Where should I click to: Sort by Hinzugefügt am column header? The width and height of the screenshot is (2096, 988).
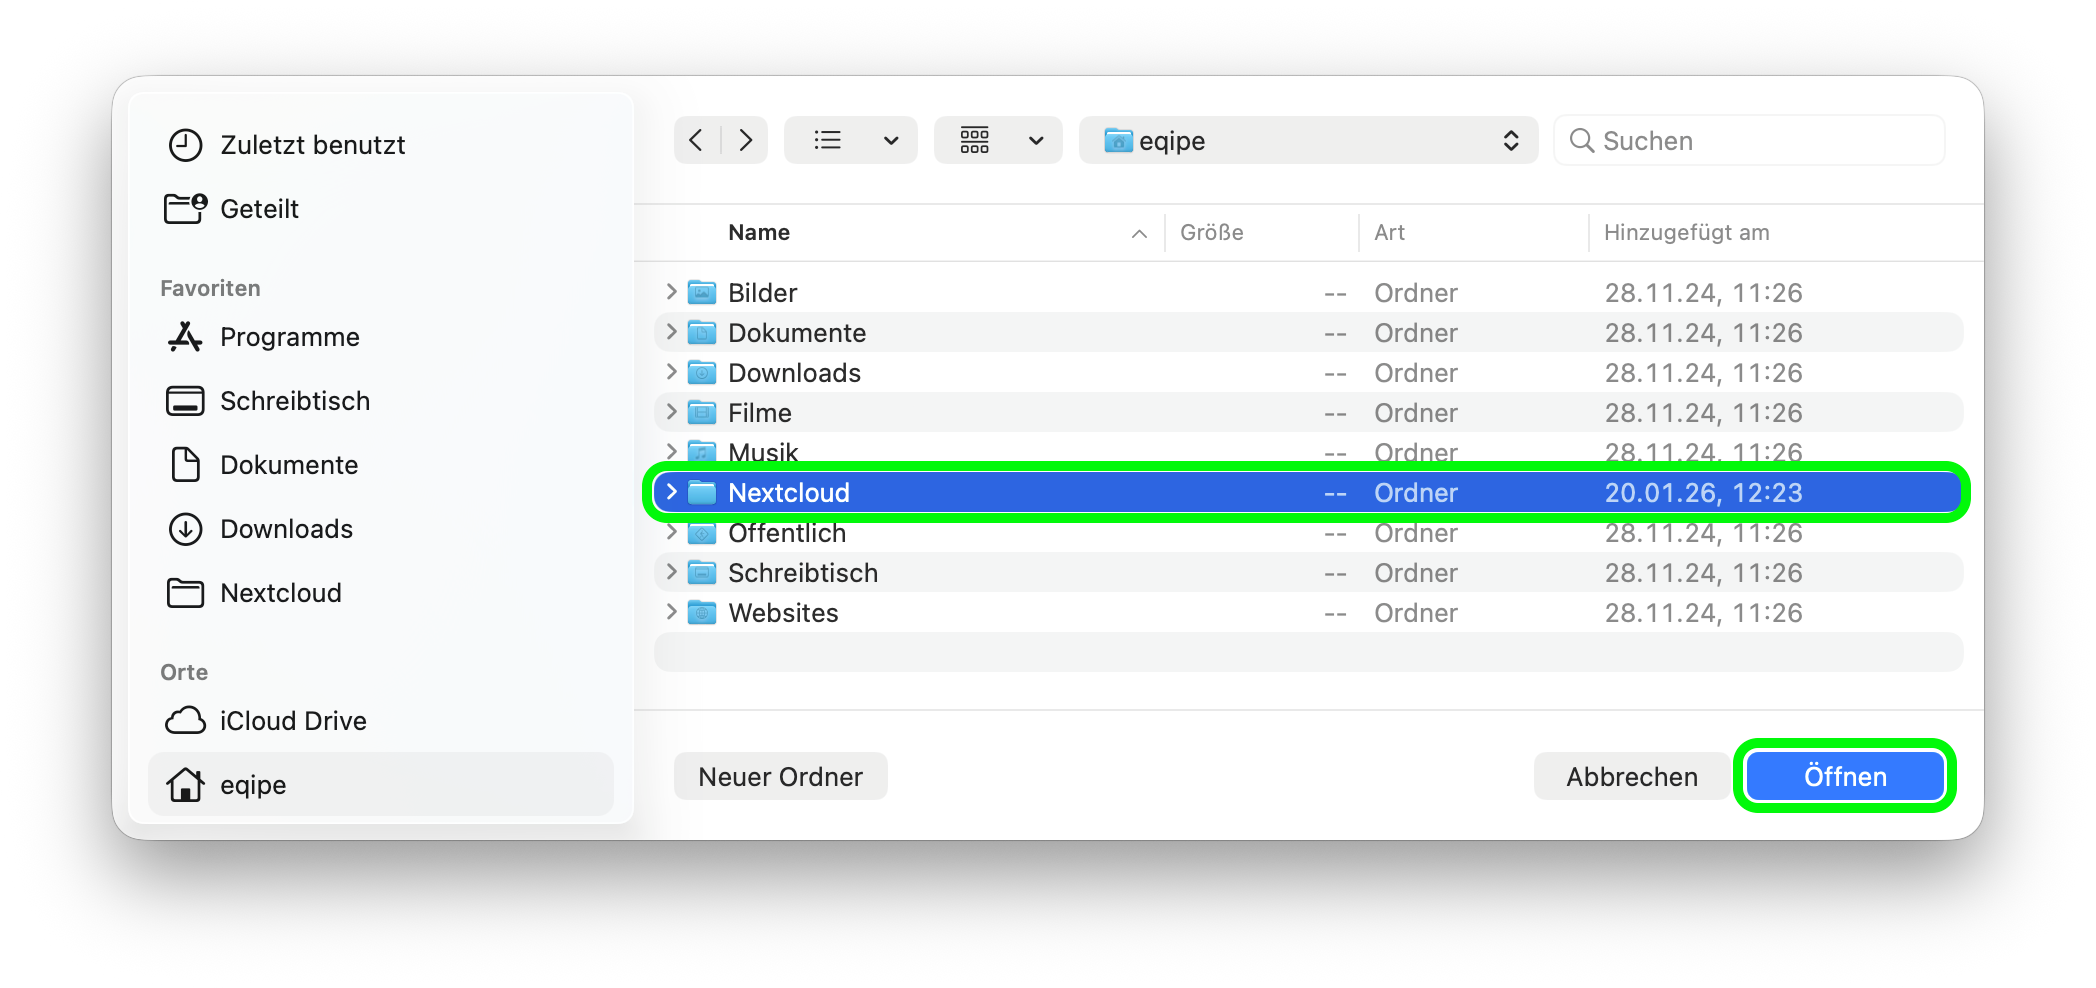click(x=1686, y=233)
